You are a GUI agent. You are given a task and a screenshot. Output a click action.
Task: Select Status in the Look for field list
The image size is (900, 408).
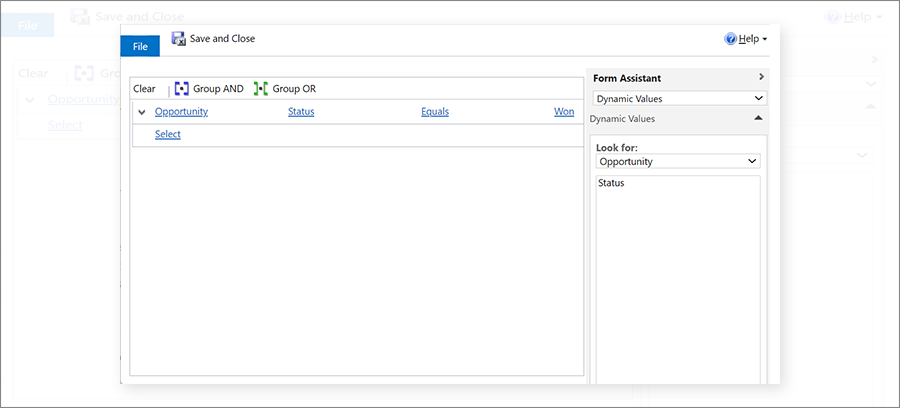click(611, 184)
